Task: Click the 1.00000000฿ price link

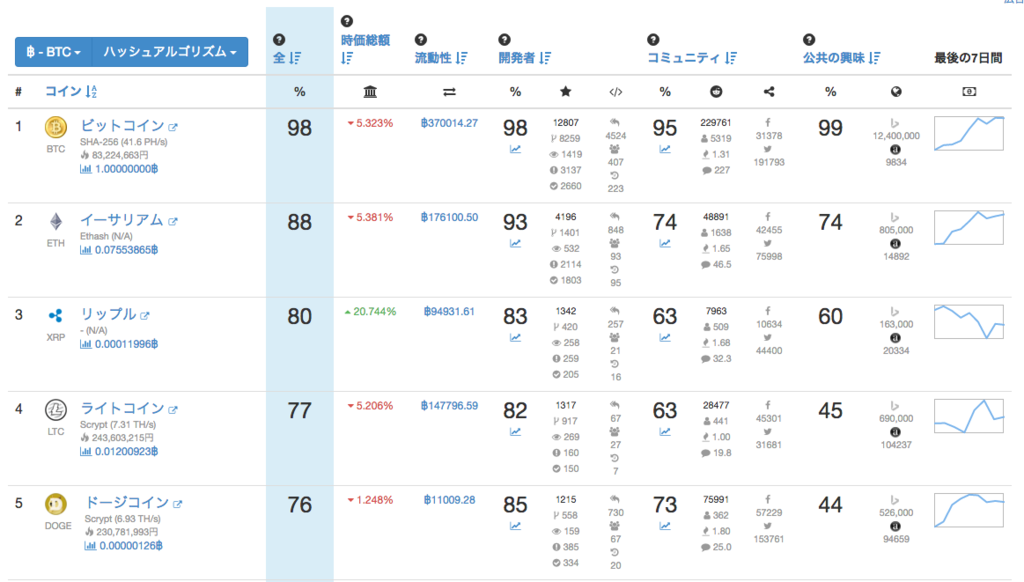Action: [119, 169]
